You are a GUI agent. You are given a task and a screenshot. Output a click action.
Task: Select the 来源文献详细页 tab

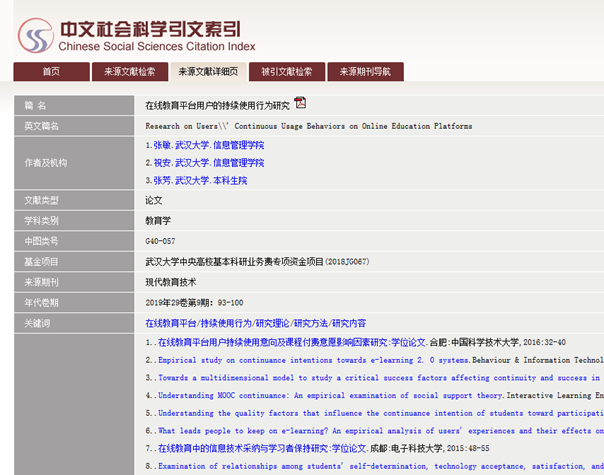pos(208,72)
